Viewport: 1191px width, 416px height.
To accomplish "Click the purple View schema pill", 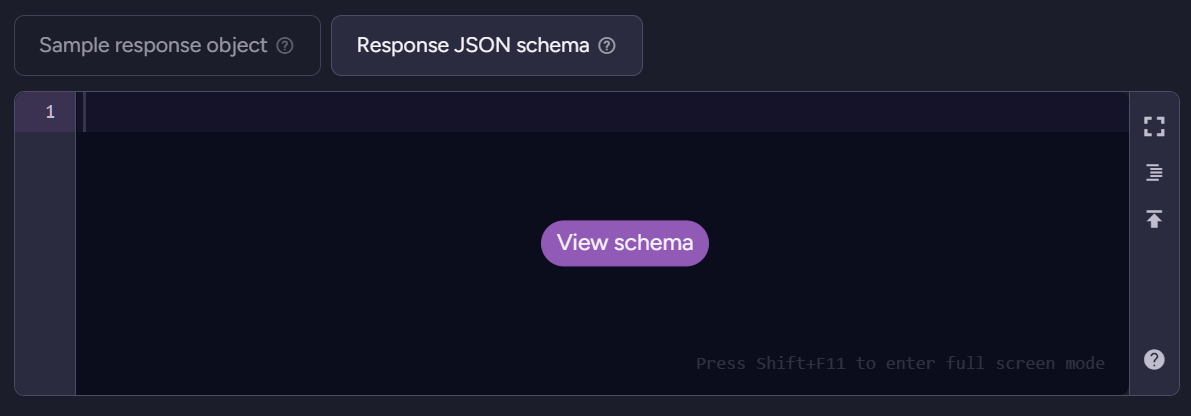I will [624, 243].
